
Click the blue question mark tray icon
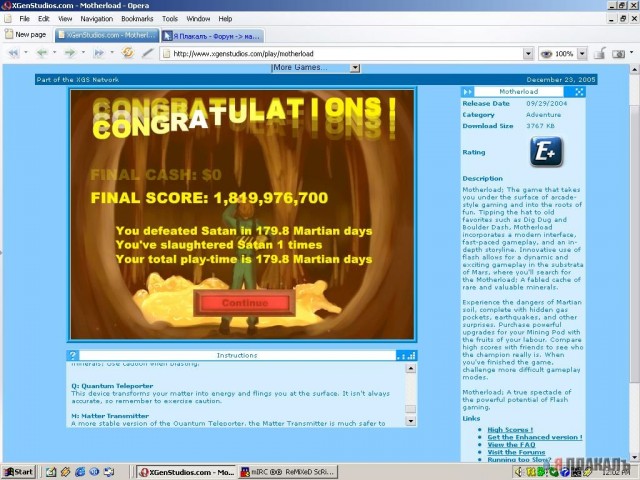(x=565, y=472)
